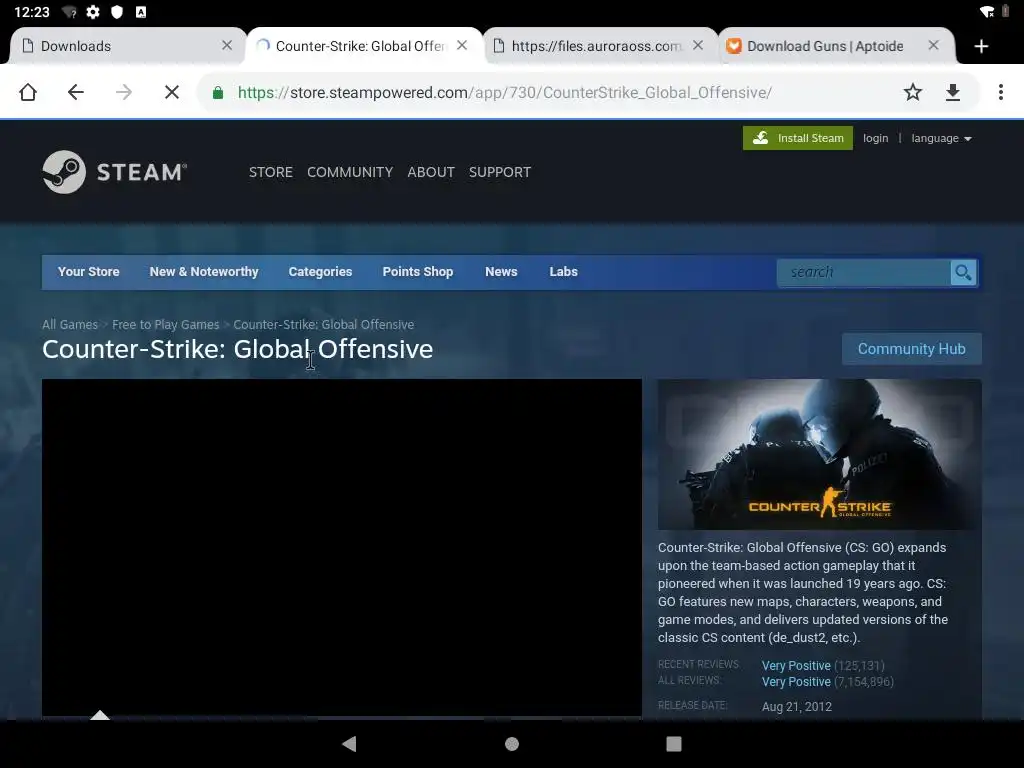Open the Your Store menu
Viewport: 1024px width, 768px height.
(88, 272)
